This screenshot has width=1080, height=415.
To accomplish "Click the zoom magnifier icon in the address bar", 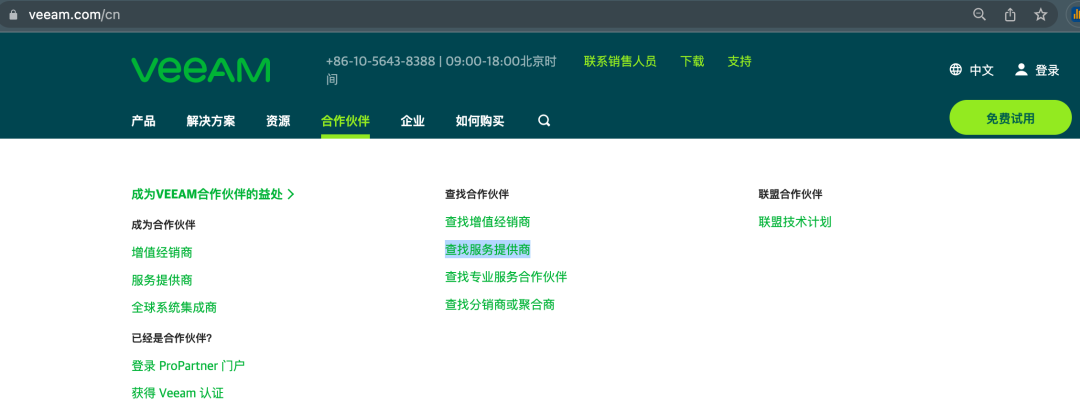I will 979,14.
